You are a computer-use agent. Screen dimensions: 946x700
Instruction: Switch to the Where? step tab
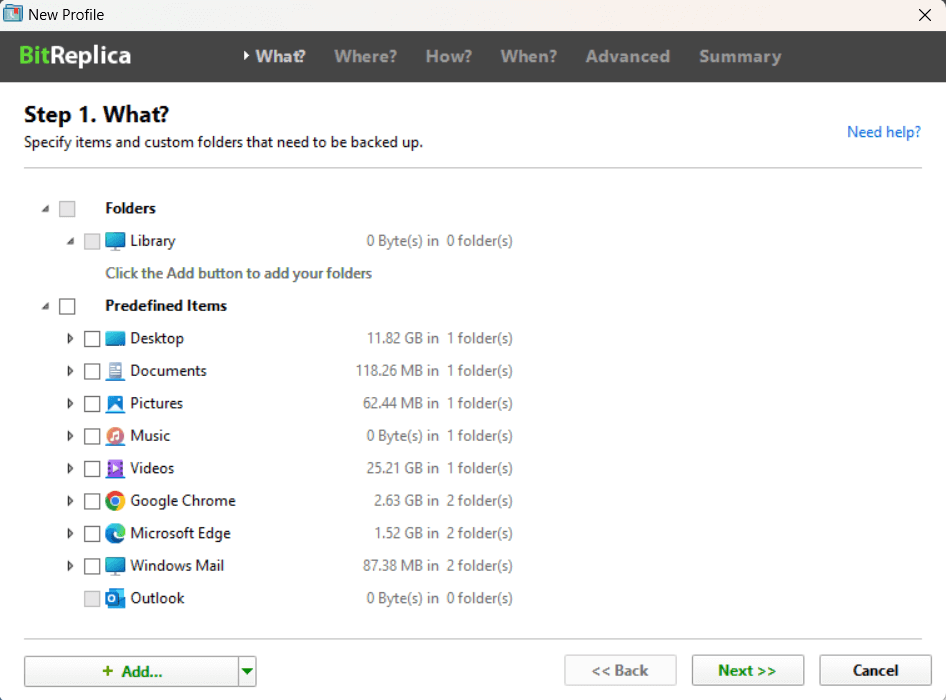[x=365, y=56]
